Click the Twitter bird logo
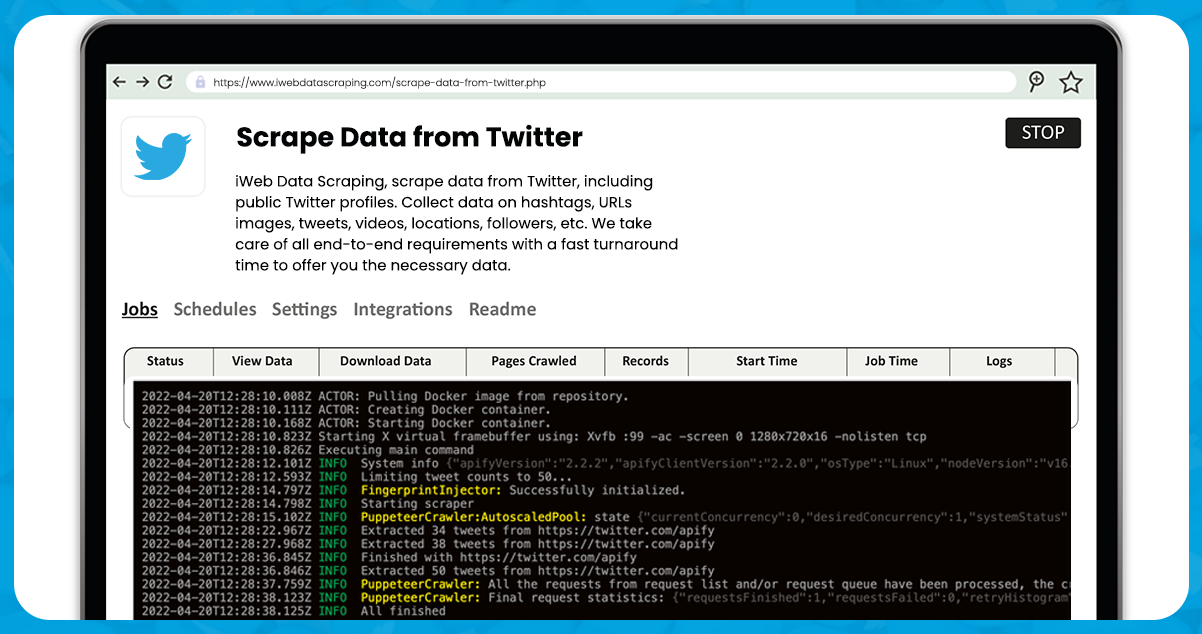The width and height of the screenshot is (1202, 634). pyautogui.click(x=163, y=156)
